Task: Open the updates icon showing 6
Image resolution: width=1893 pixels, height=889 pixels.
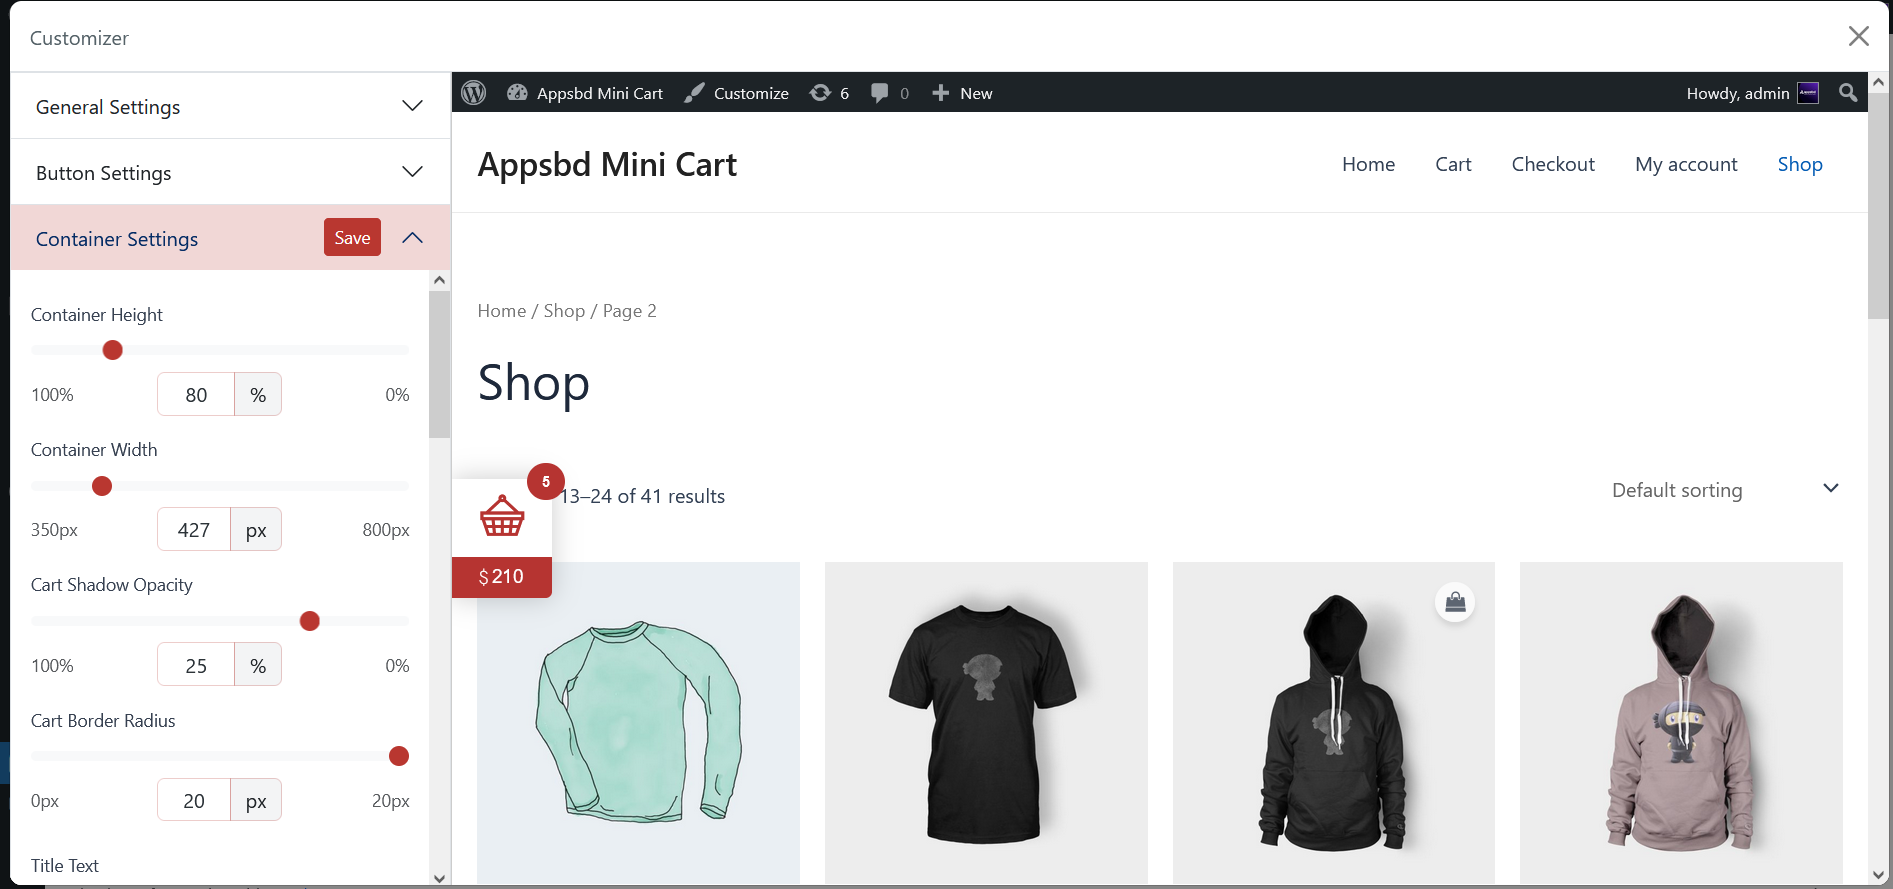Action: pos(820,93)
